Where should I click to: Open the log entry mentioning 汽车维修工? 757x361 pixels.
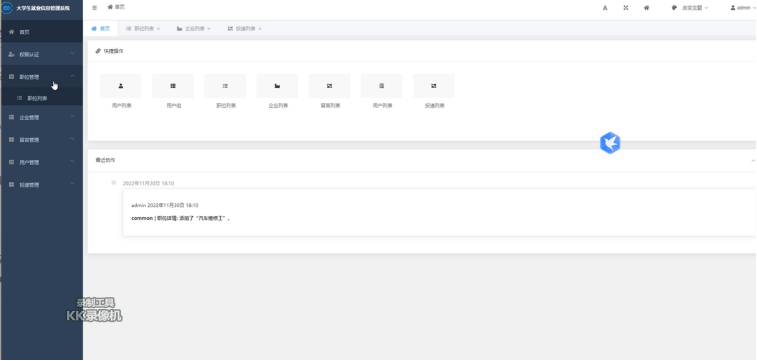pyautogui.click(x=181, y=218)
